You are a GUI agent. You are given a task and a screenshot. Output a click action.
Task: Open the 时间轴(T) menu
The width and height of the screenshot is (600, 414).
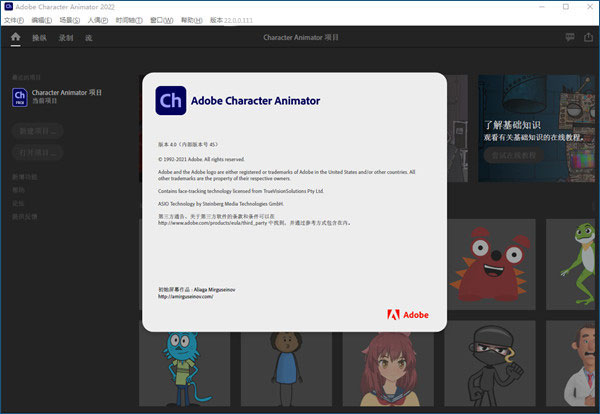coord(128,19)
